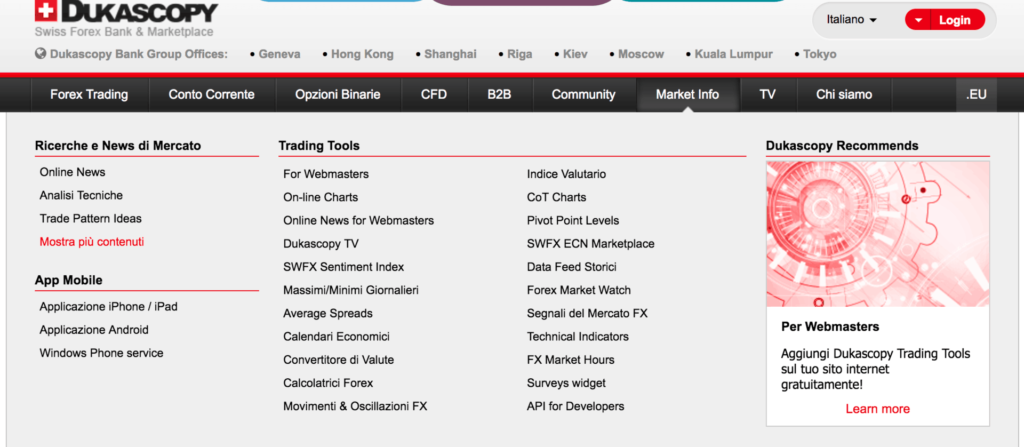Expand the red arrow next to Login
Screen dimensions: 1024x447
point(918,20)
